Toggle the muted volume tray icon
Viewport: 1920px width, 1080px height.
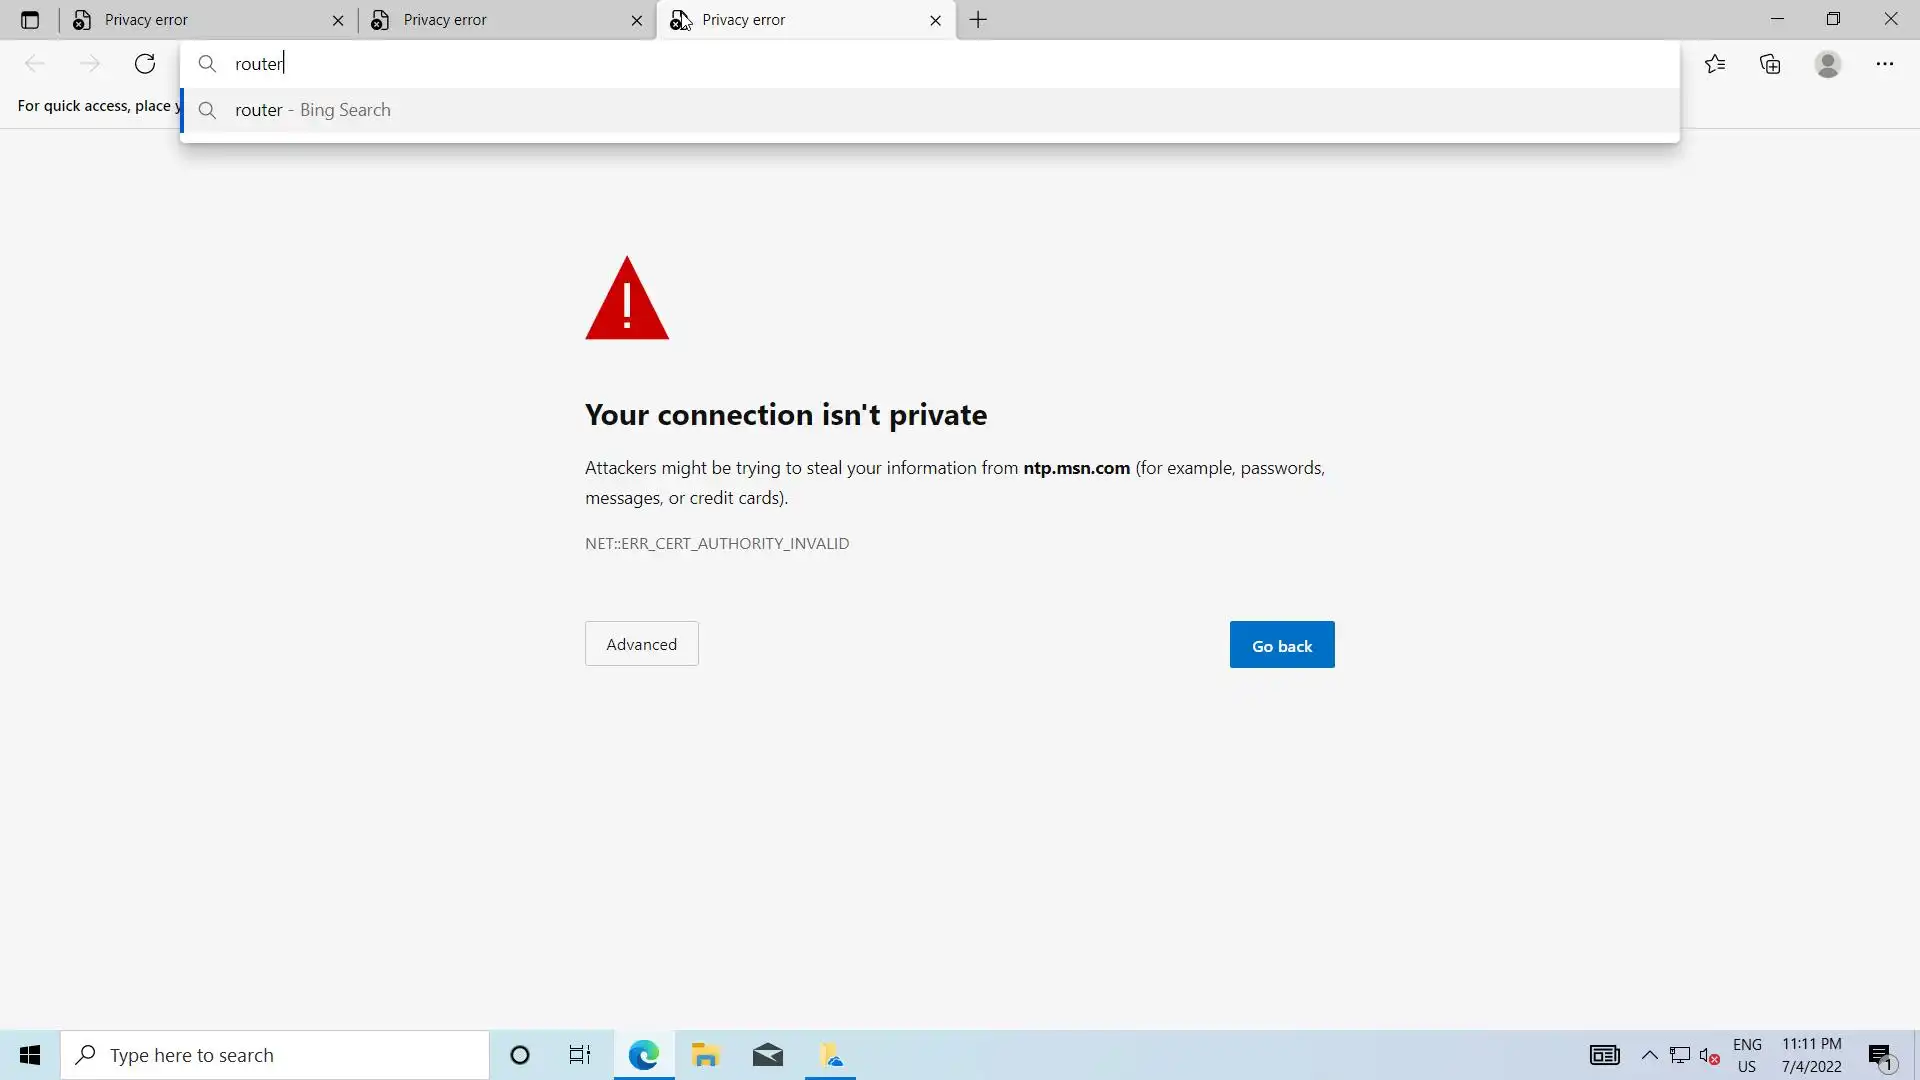(1709, 1055)
